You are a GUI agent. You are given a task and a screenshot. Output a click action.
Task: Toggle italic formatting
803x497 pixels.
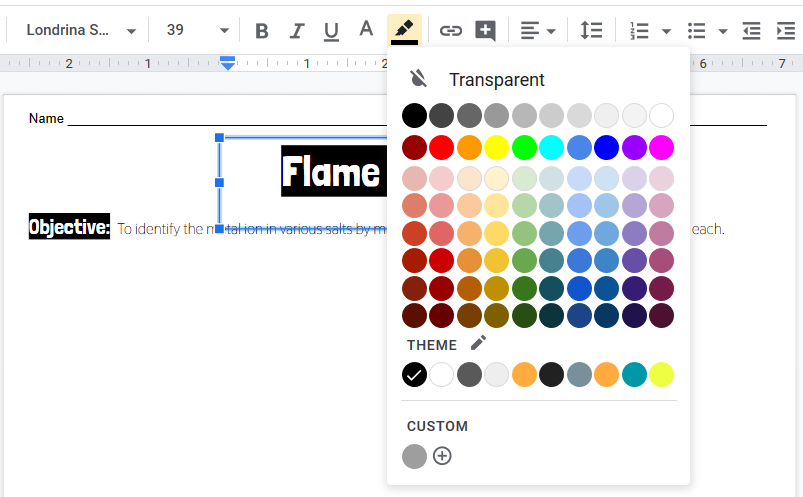coord(296,31)
